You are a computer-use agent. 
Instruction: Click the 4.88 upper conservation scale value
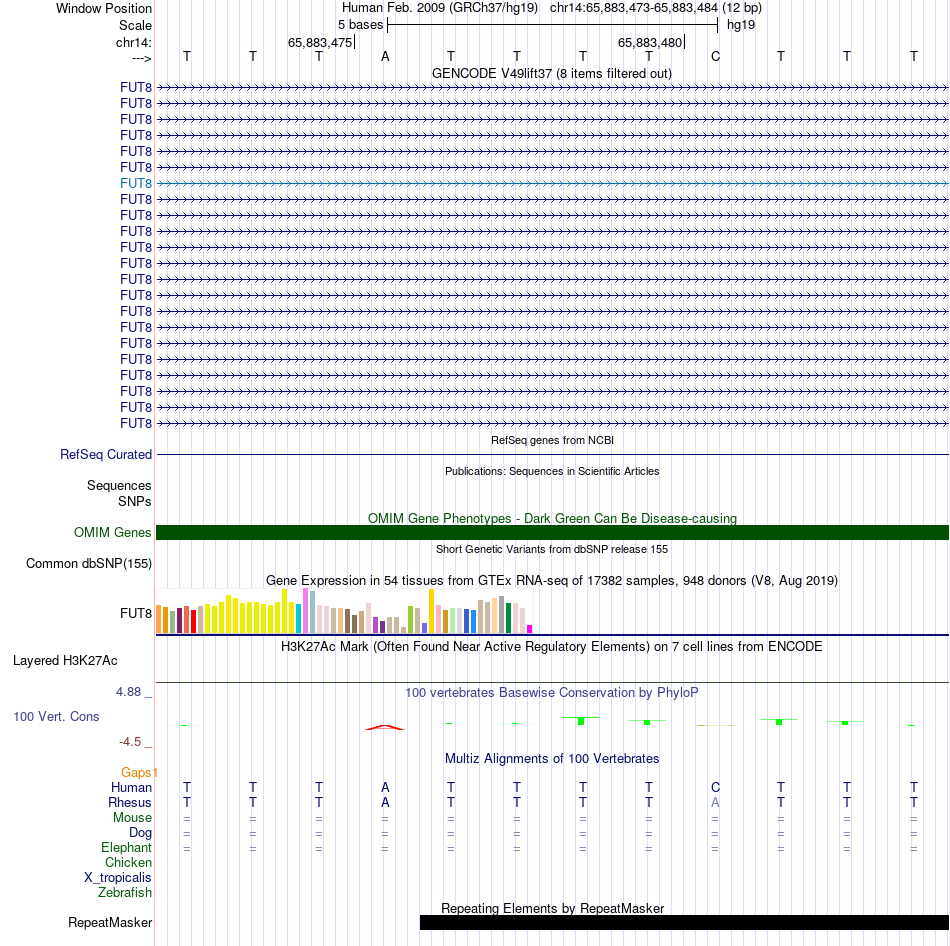tap(128, 691)
